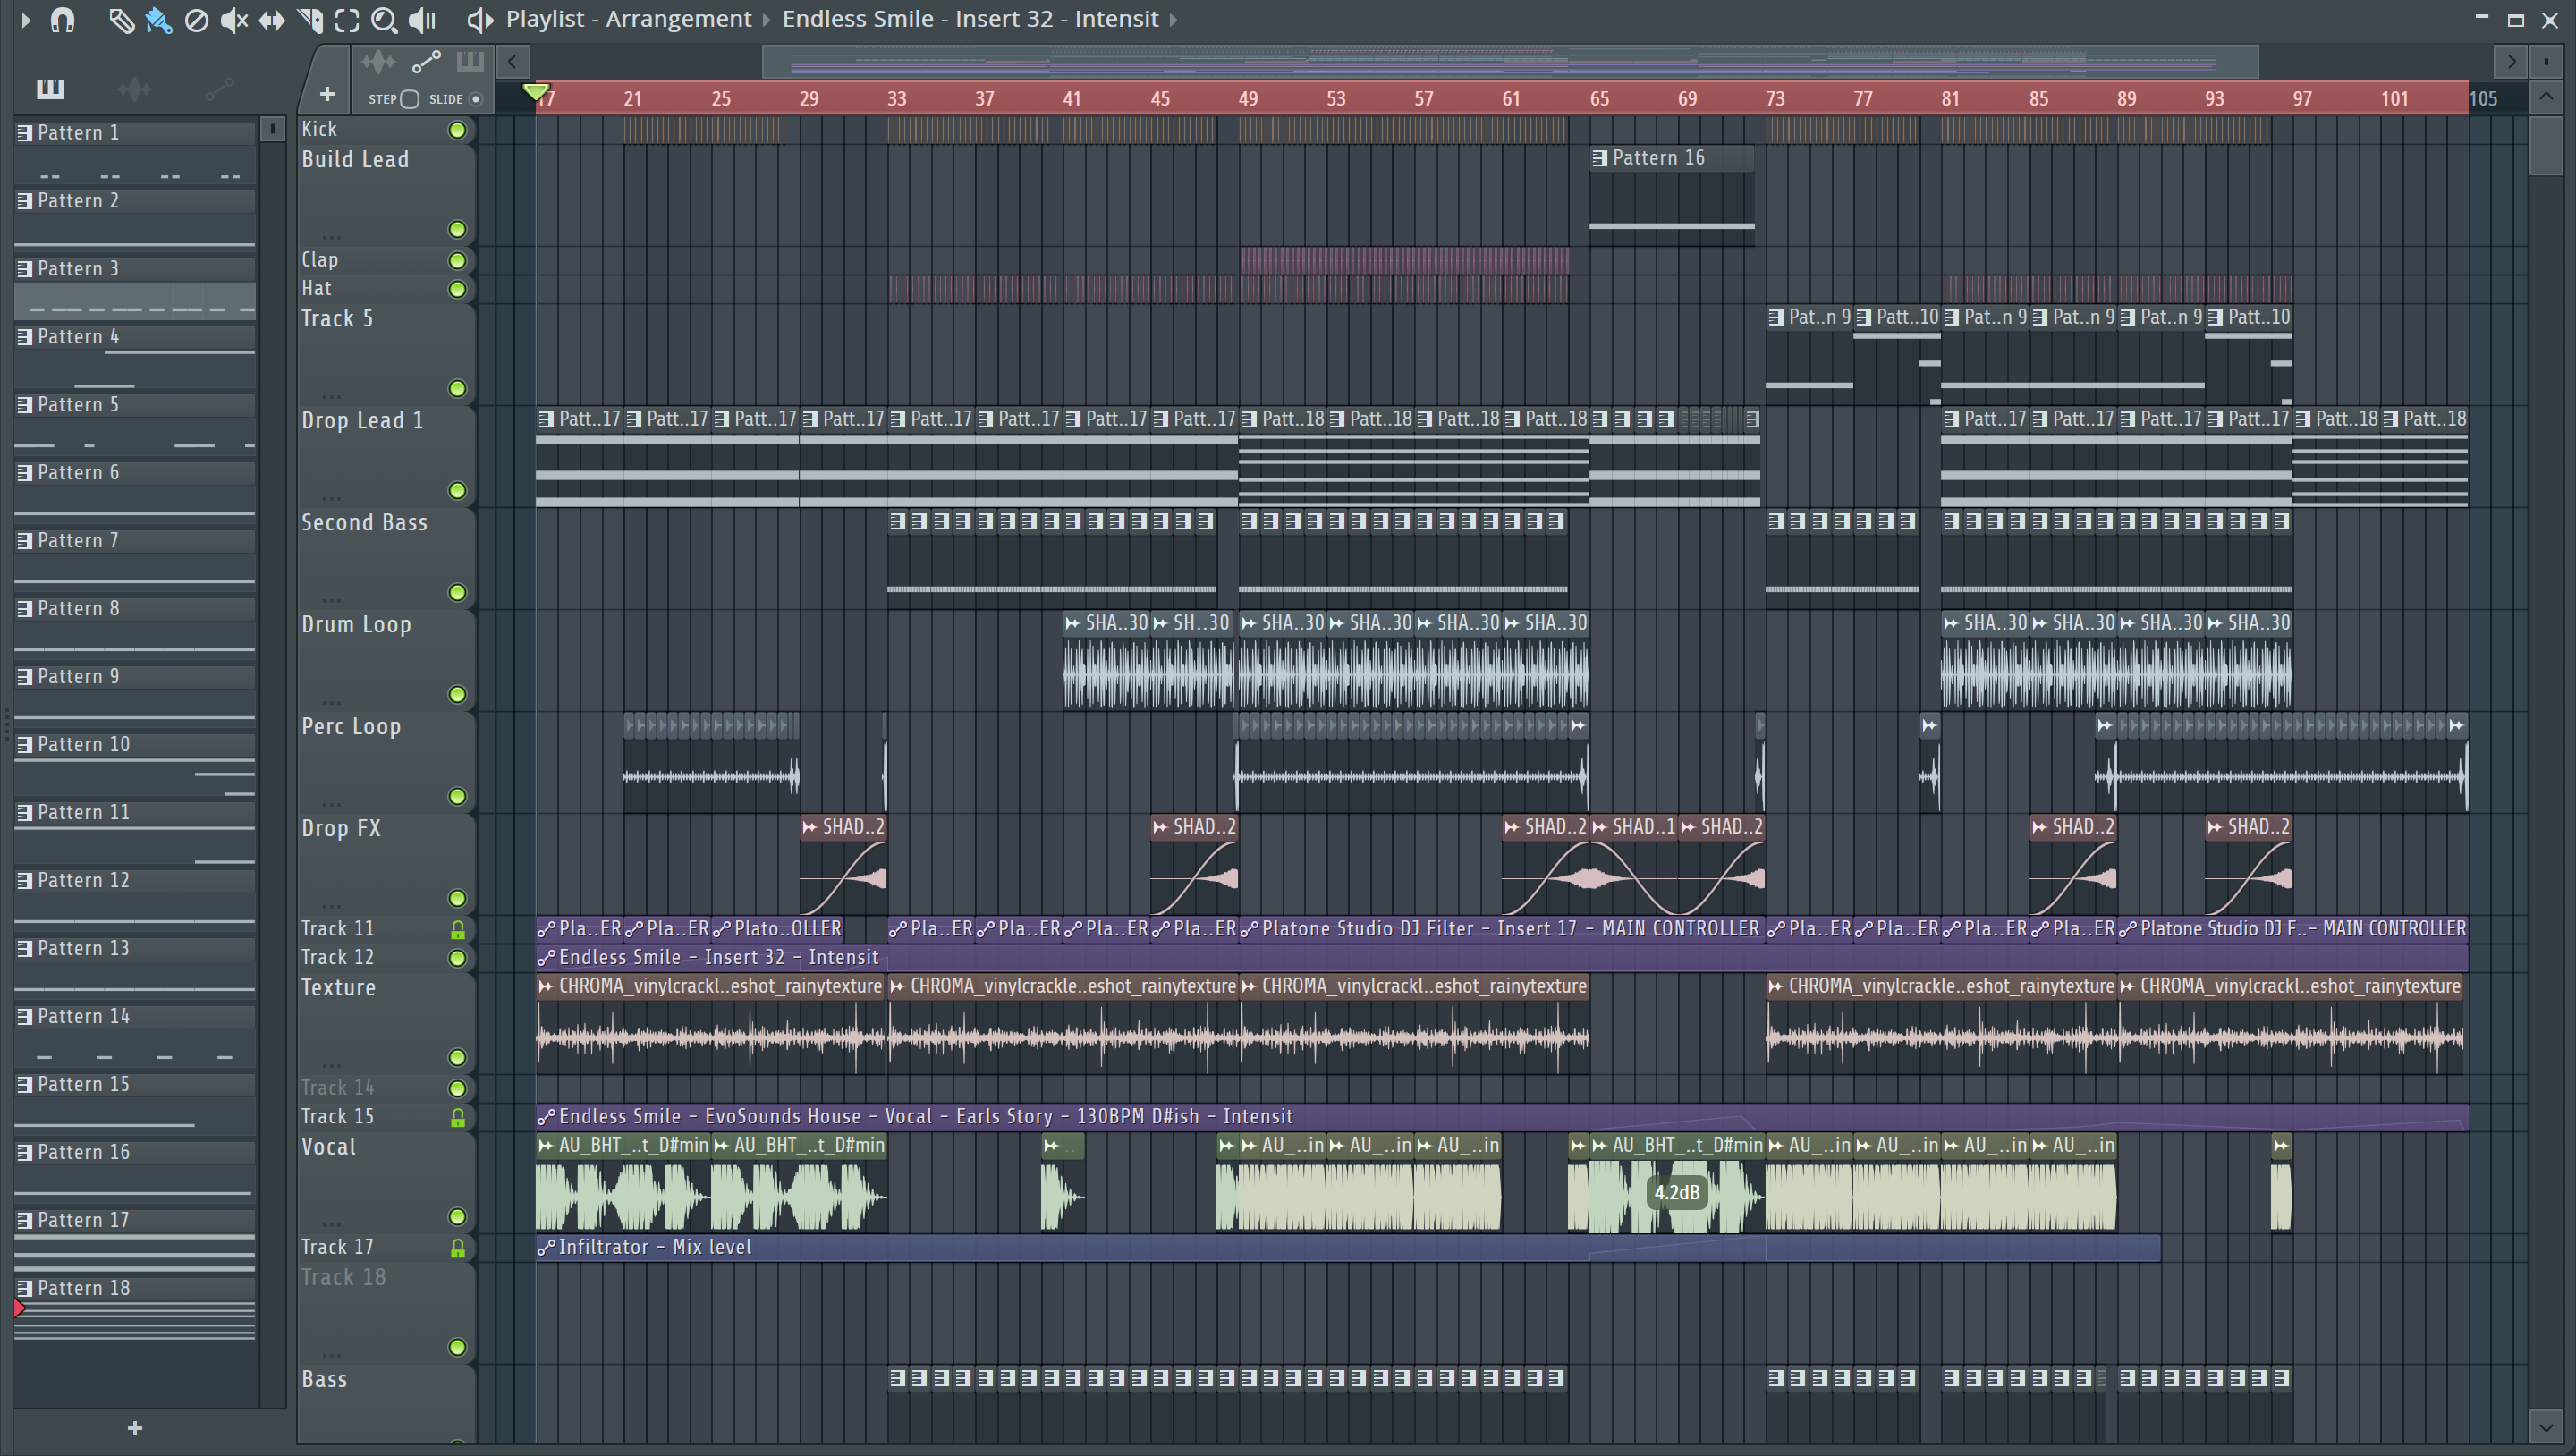Screen dimensions: 2576x1456
Task: Open the Playlist options menu arrow
Action: coord(26,19)
